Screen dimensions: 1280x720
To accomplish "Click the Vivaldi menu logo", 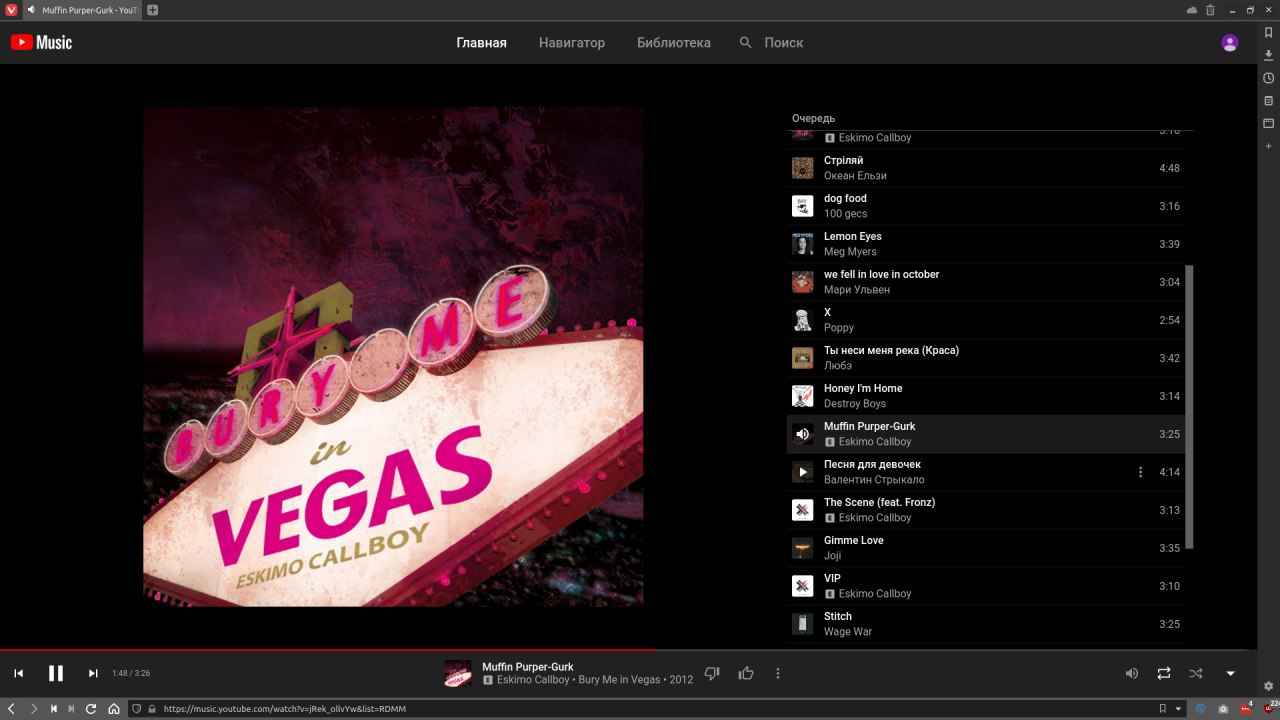I will [11, 10].
